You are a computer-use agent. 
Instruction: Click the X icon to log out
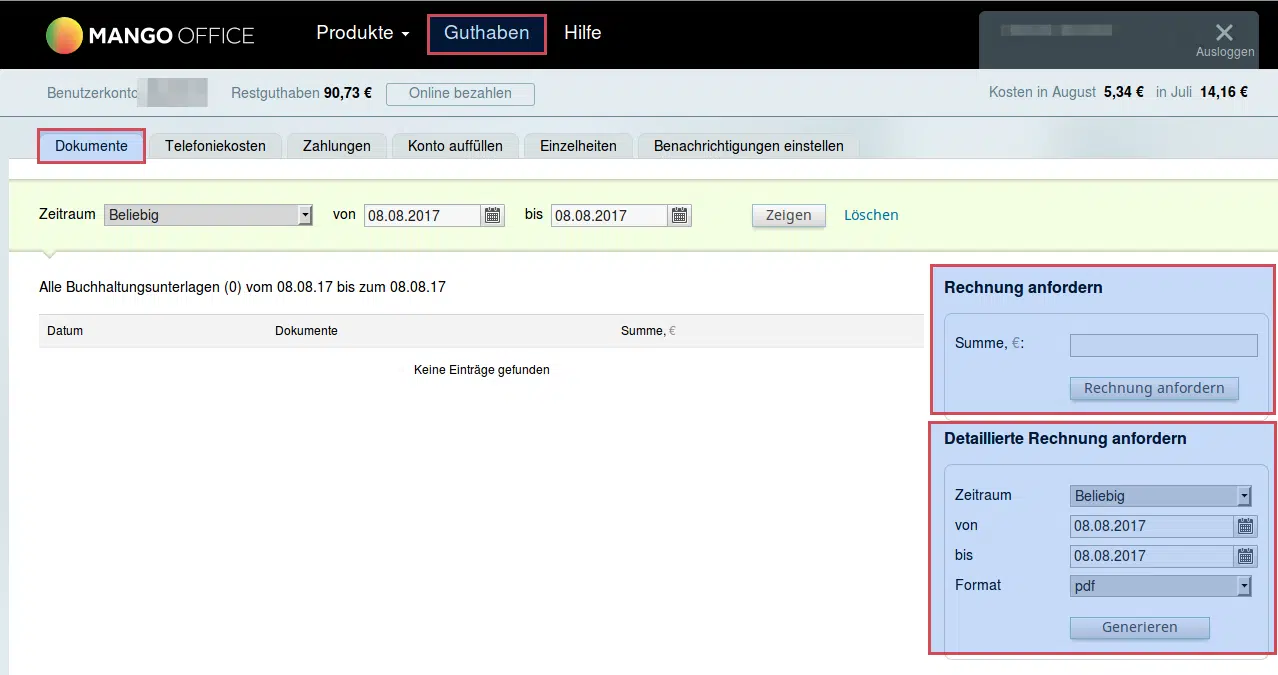1224,32
